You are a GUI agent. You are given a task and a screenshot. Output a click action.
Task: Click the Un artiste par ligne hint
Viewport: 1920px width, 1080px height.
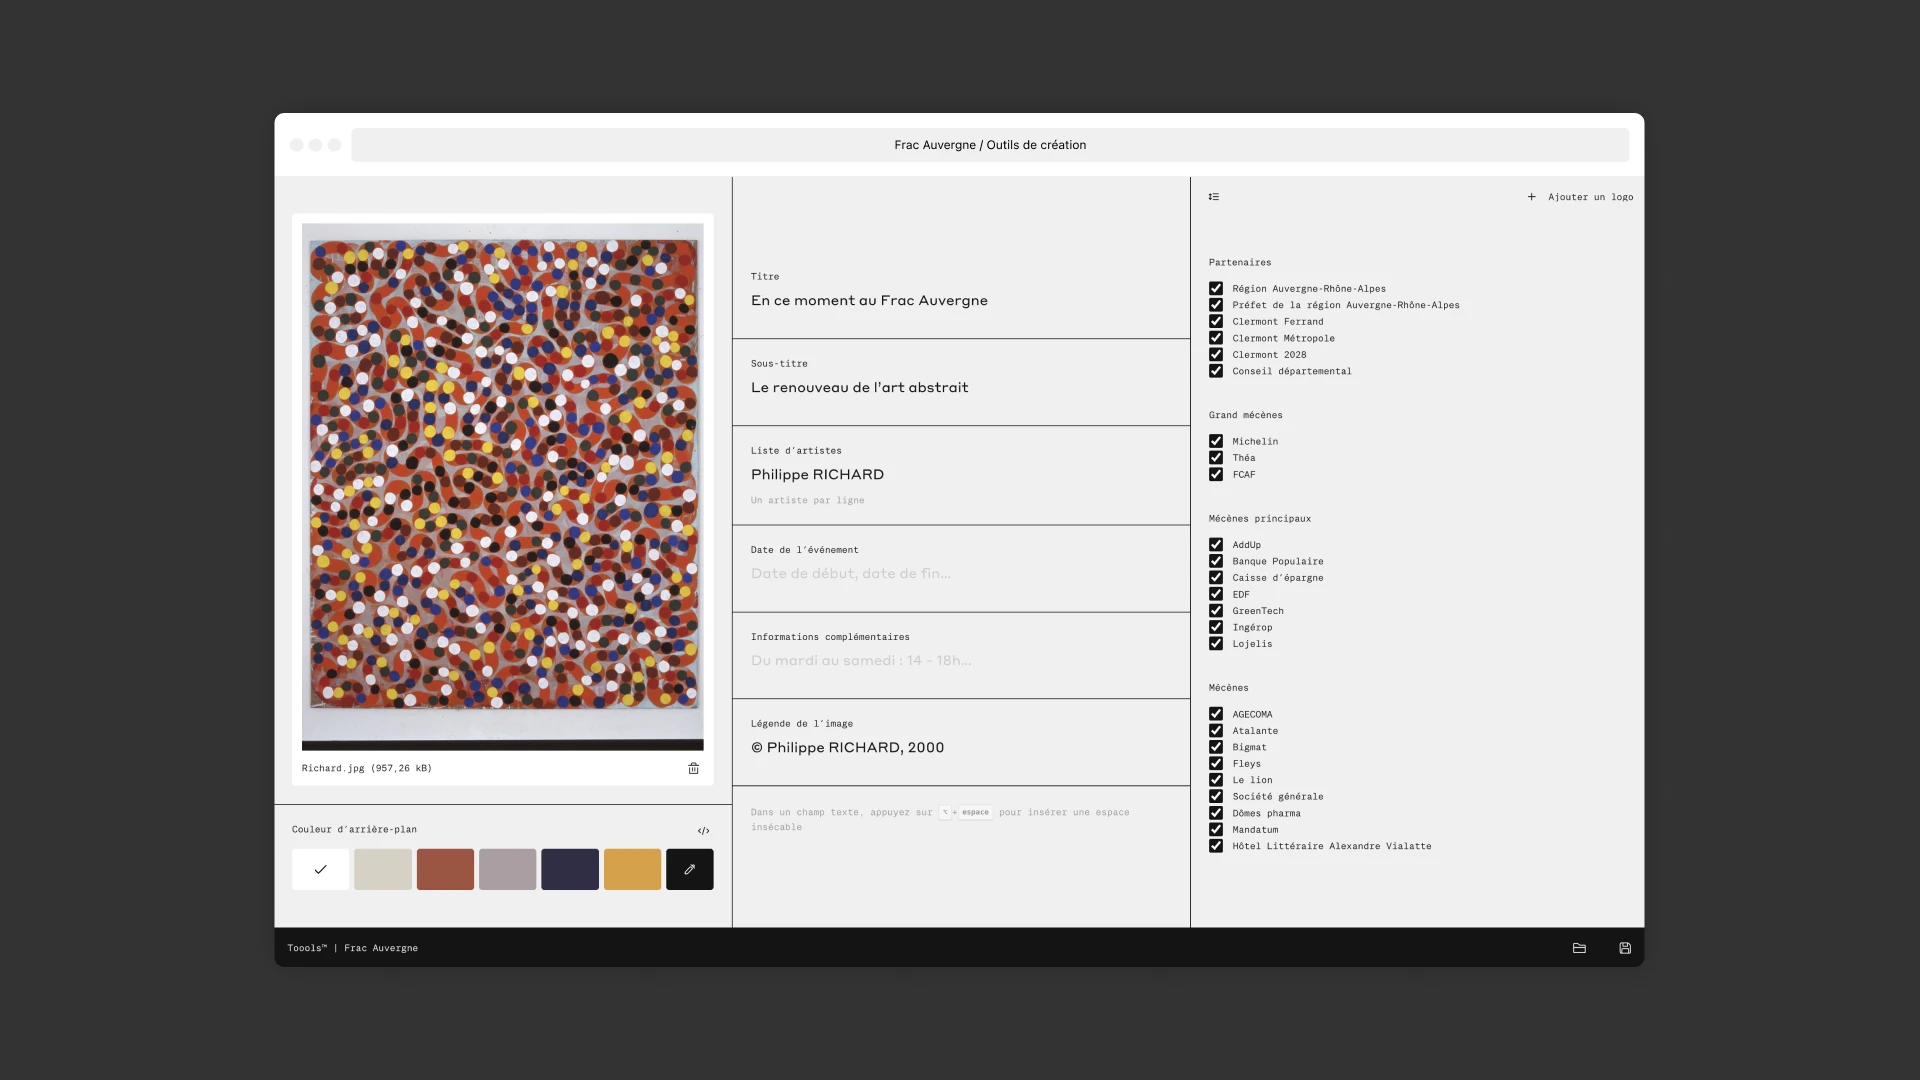click(x=807, y=500)
